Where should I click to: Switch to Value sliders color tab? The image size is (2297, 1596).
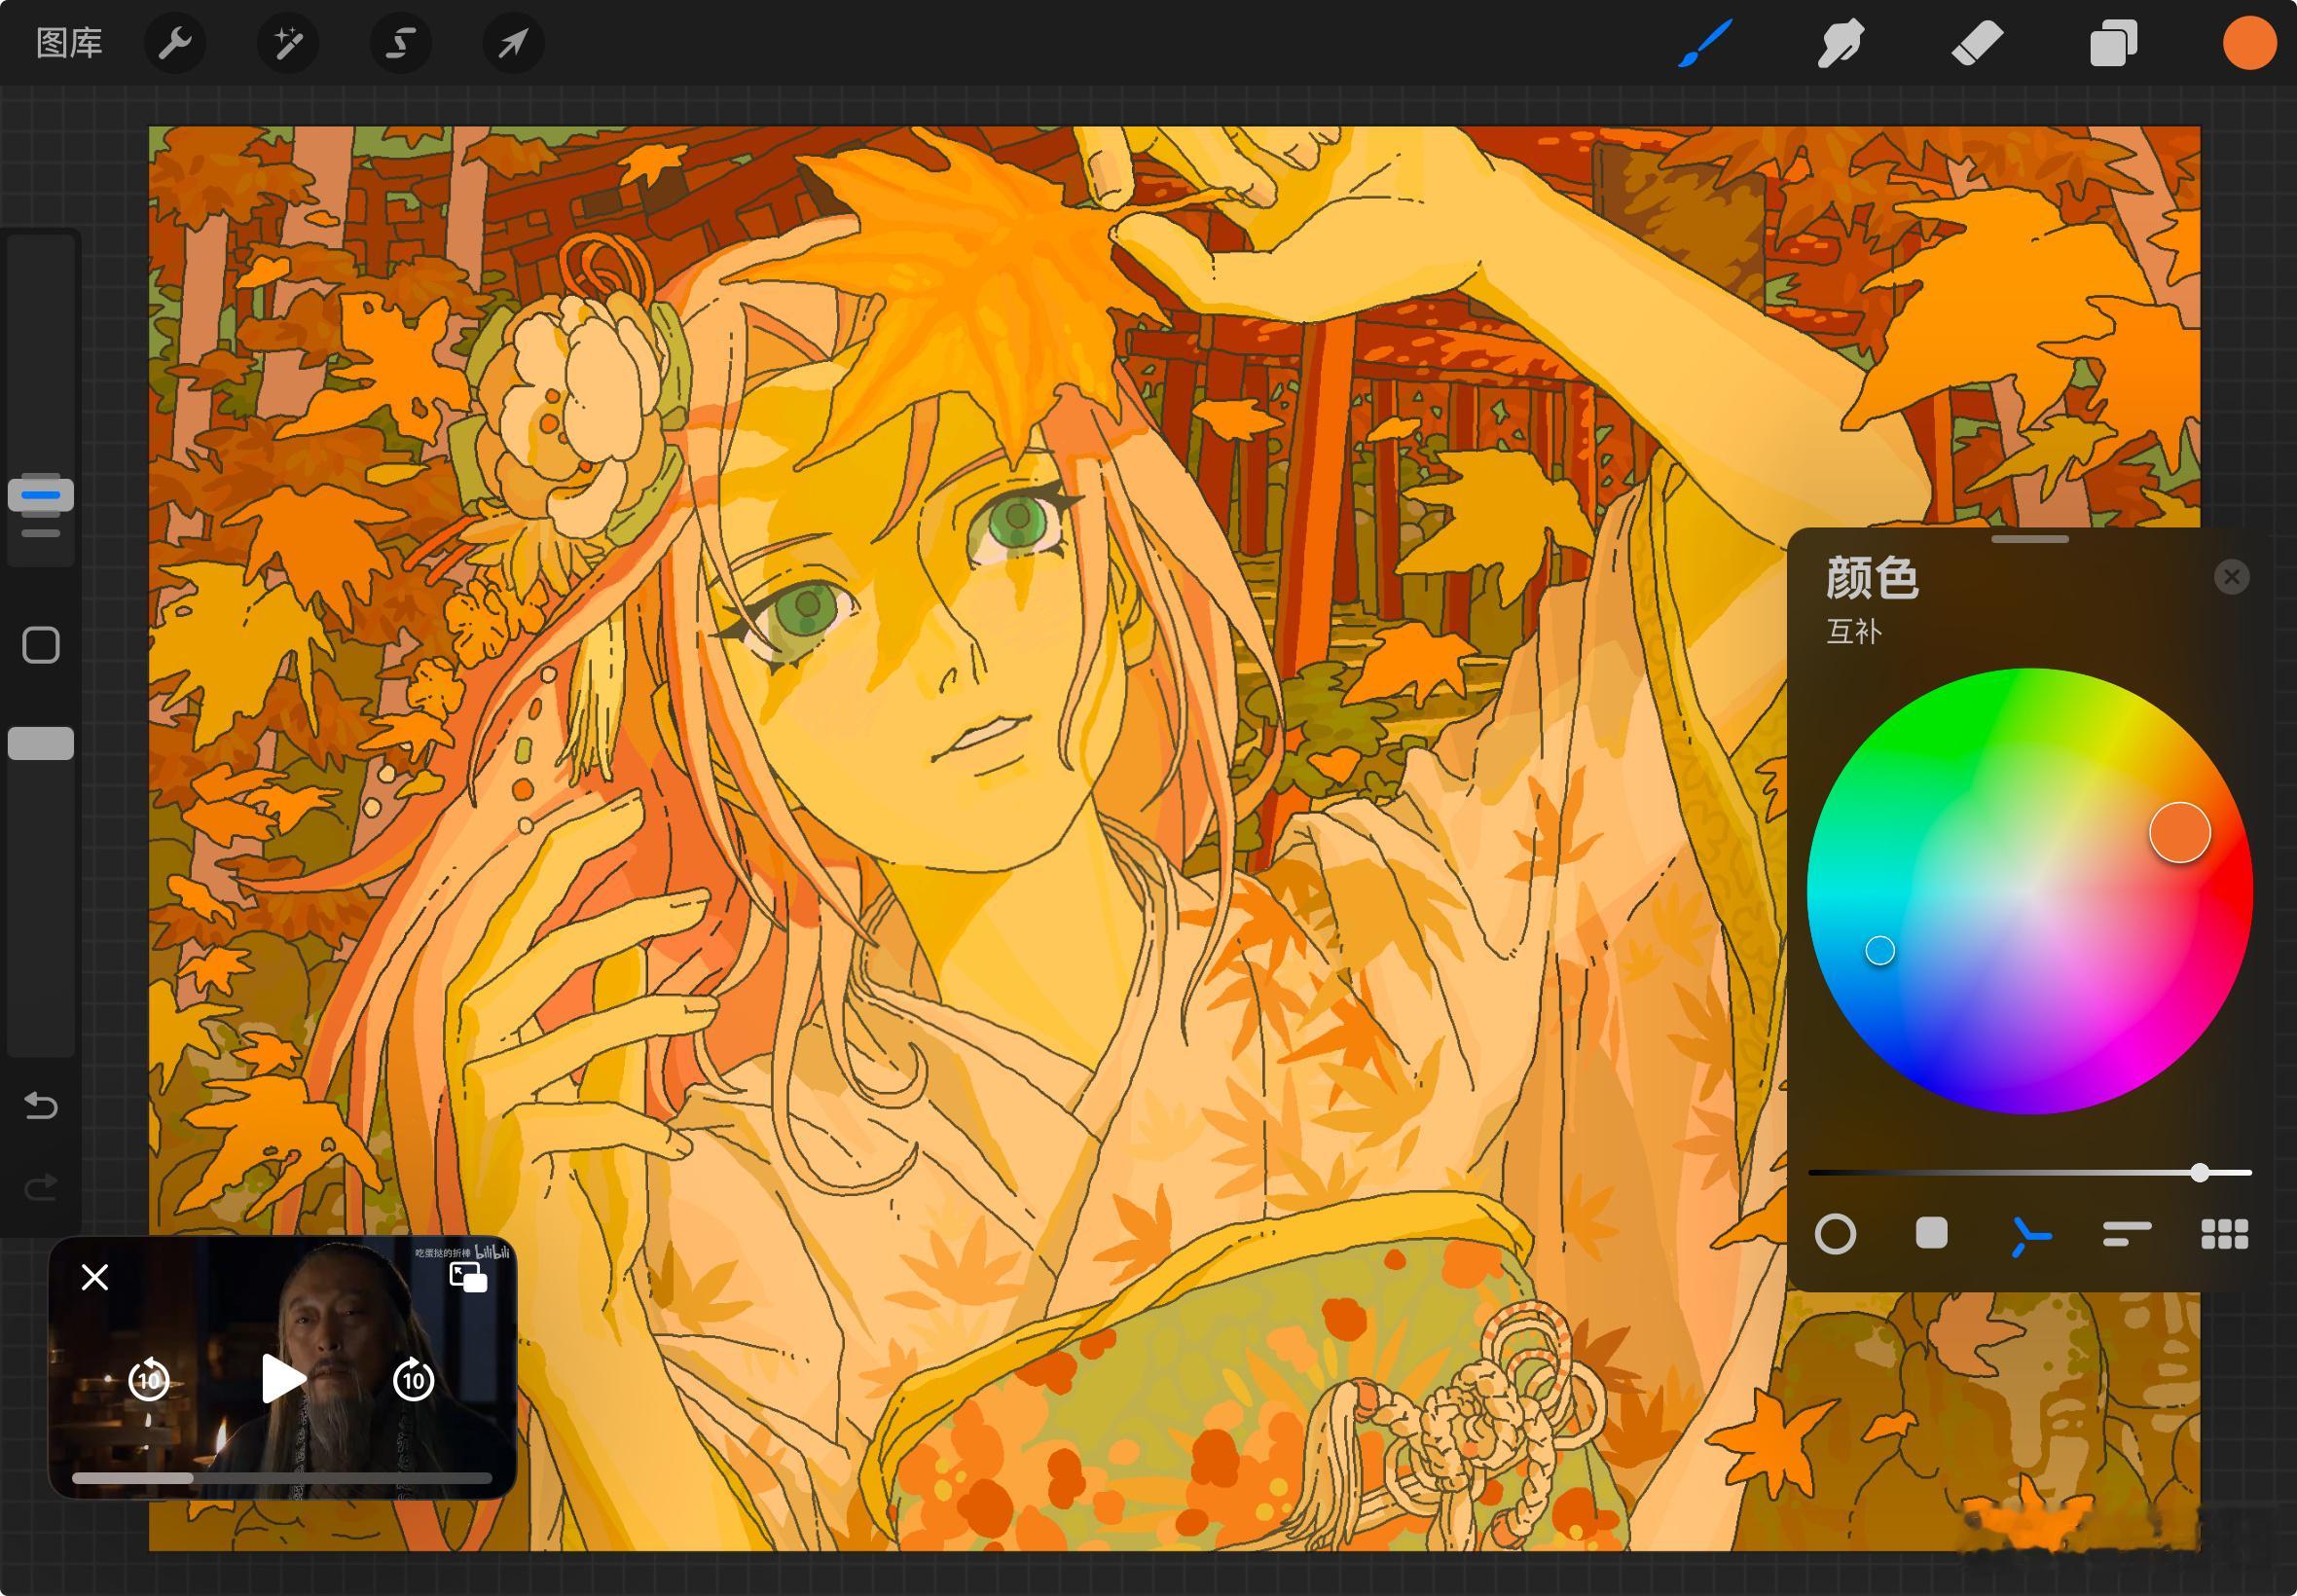pyautogui.click(x=2127, y=1234)
